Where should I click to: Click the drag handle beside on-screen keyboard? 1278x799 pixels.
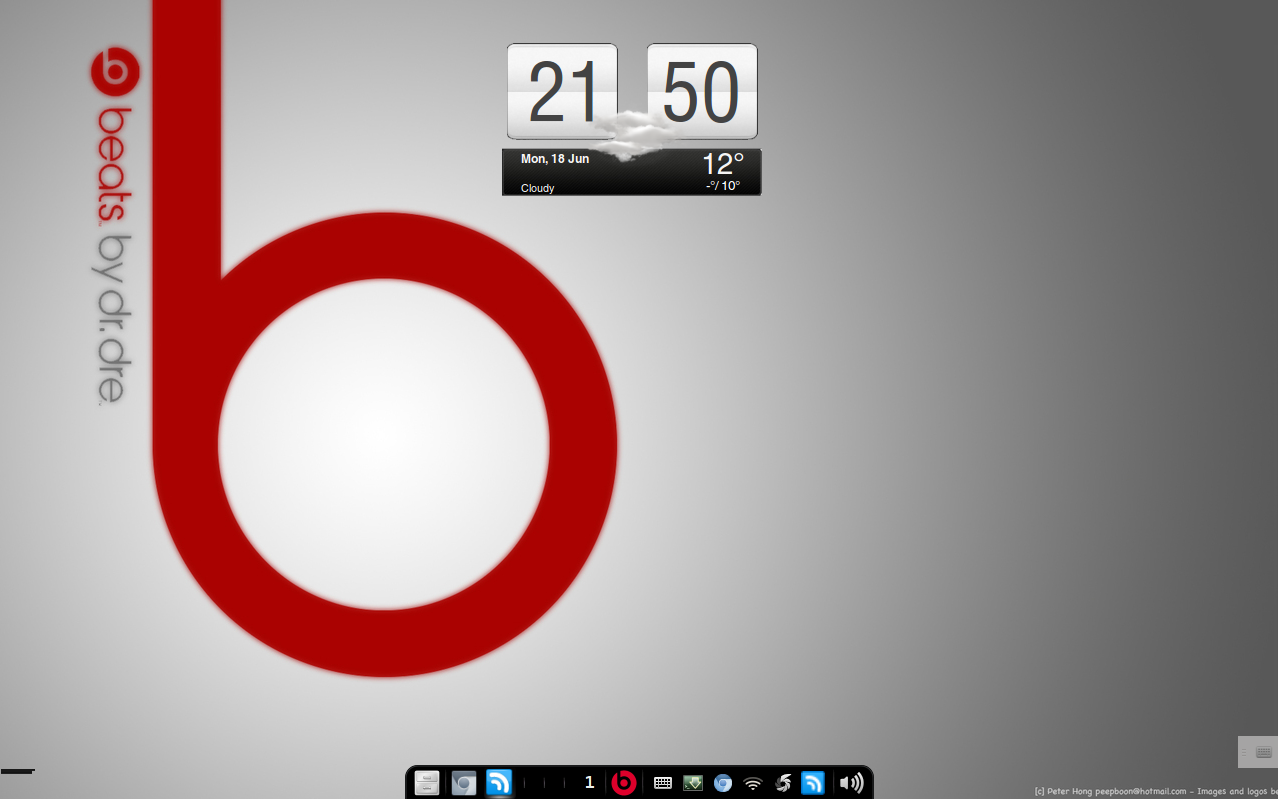pos(1244,752)
